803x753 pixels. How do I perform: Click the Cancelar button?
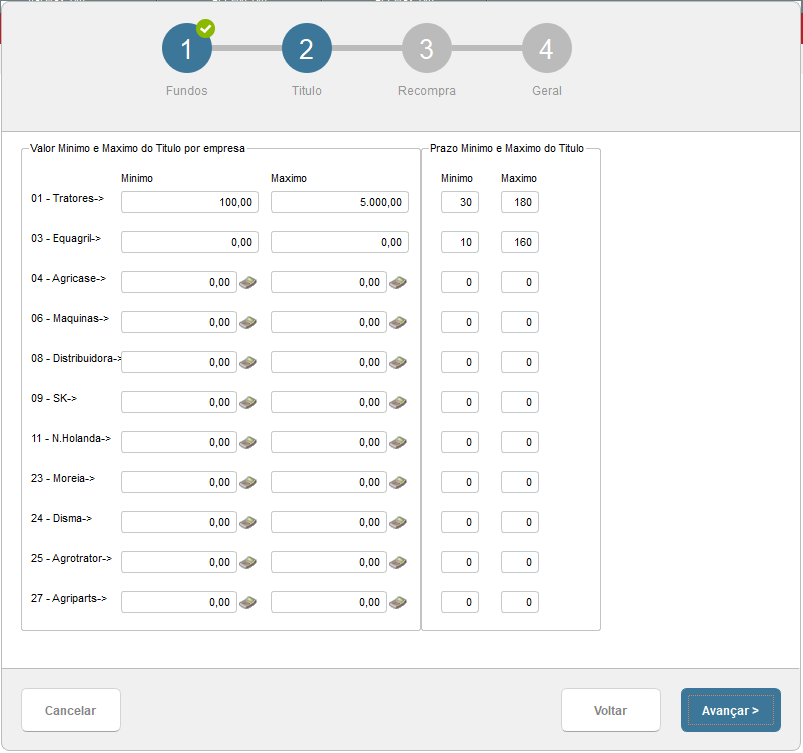pyautogui.click(x=71, y=710)
